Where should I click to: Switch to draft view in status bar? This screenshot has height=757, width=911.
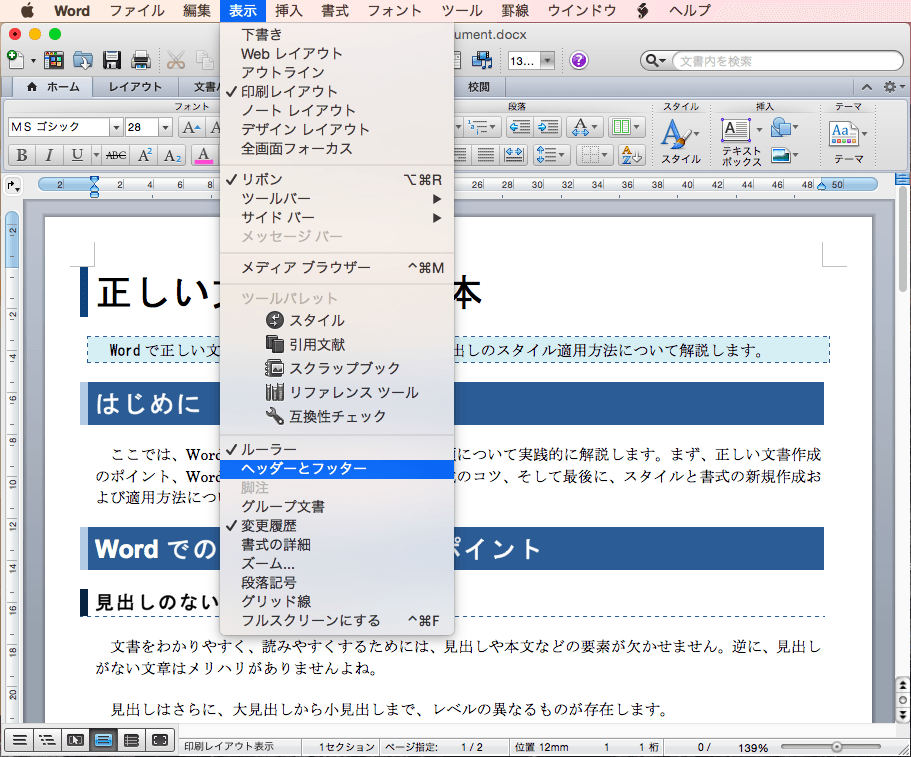(x=19, y=740)
